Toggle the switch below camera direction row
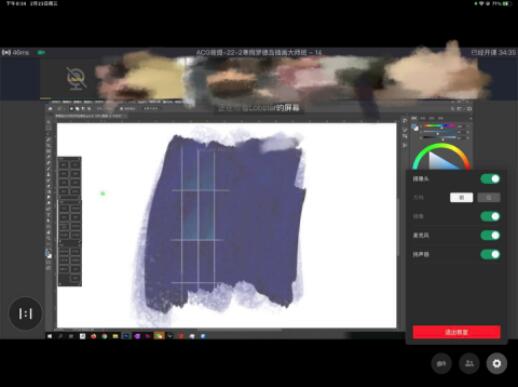This screenshot has height=387, width=518. point(490,216)
